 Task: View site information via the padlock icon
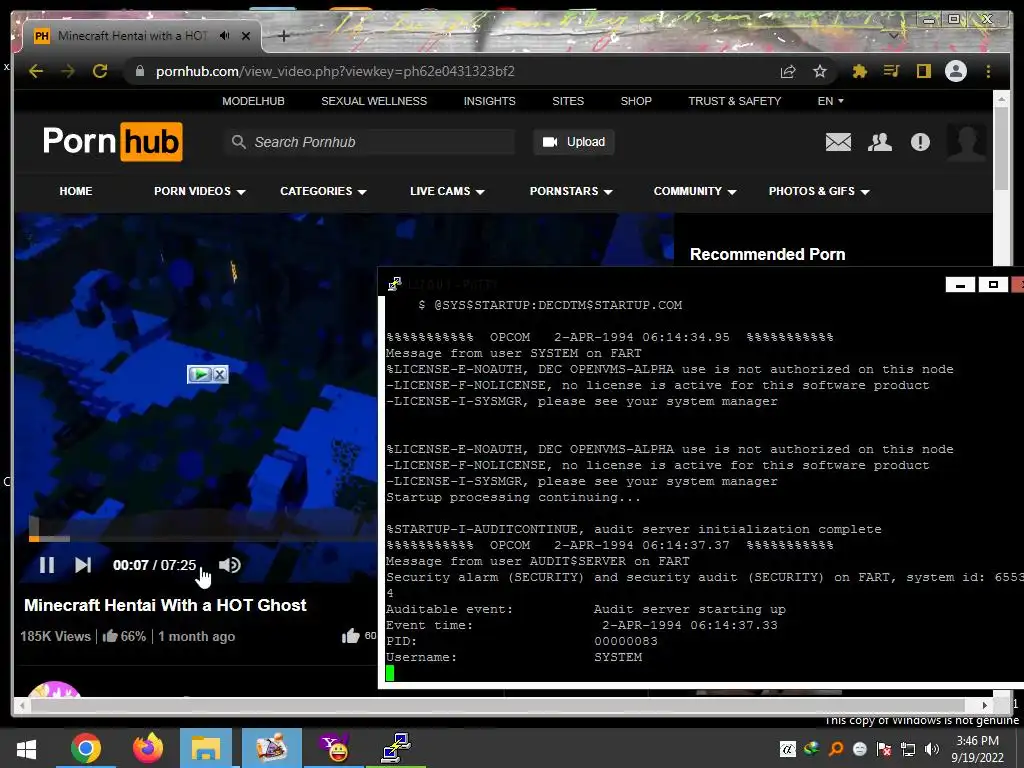(140, 71)
